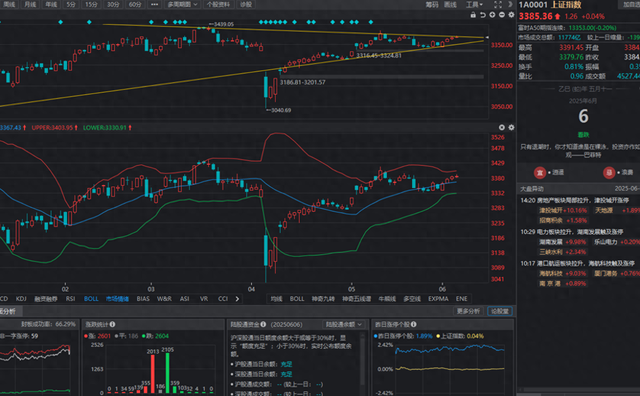Select the 融资融券 indicator

click(x=46, y=299)
